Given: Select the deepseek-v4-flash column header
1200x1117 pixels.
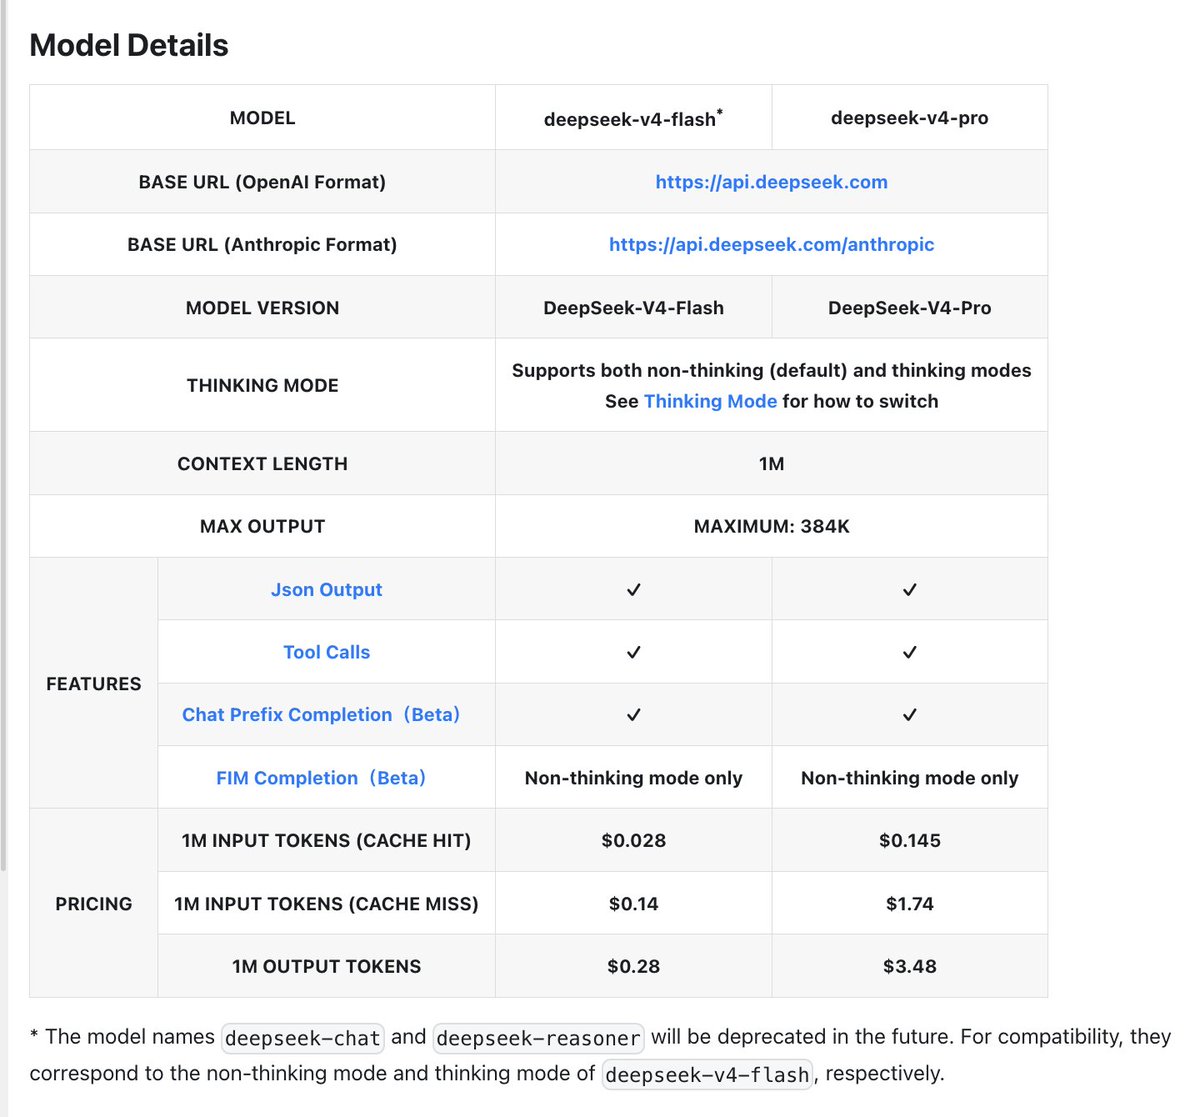Looking at the screenshot, I should pyautogui.click(x=632, y=117).
